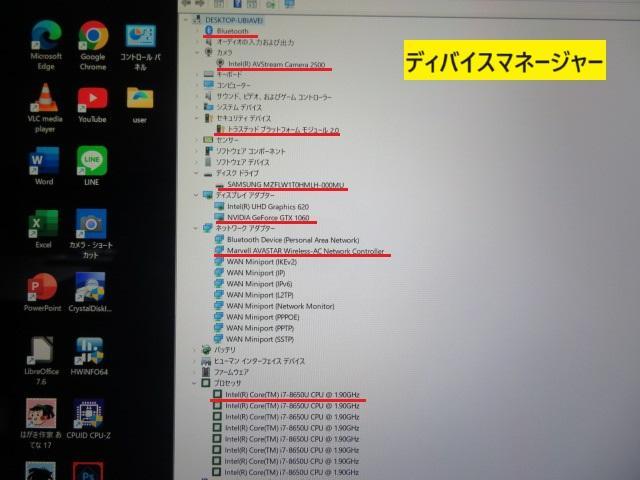Viewport: 640px width, 480px height.
Task: Select the DESKTOP-UBIAVEI root node
Action: pos(234,20)
